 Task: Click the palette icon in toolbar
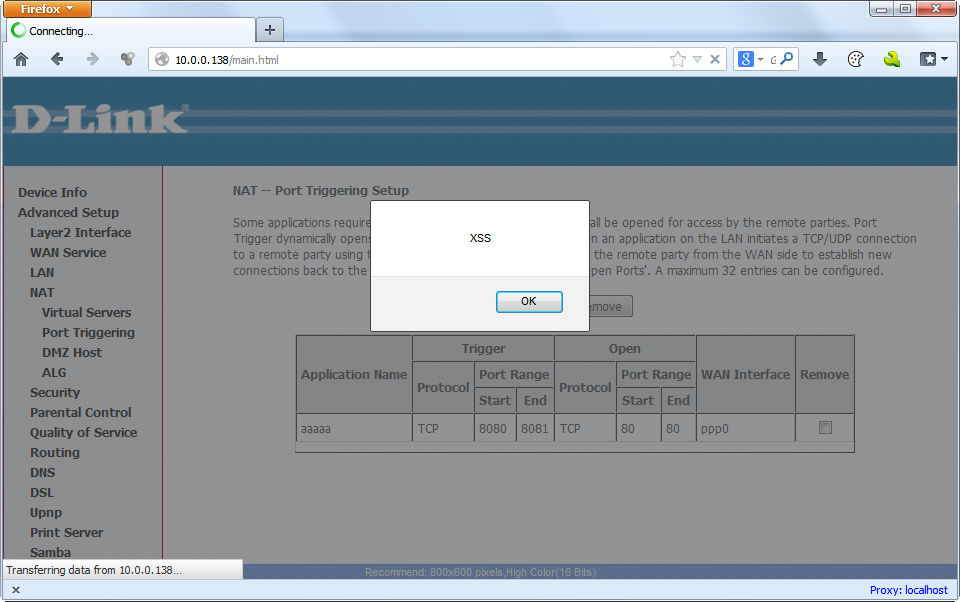[855, 60]
